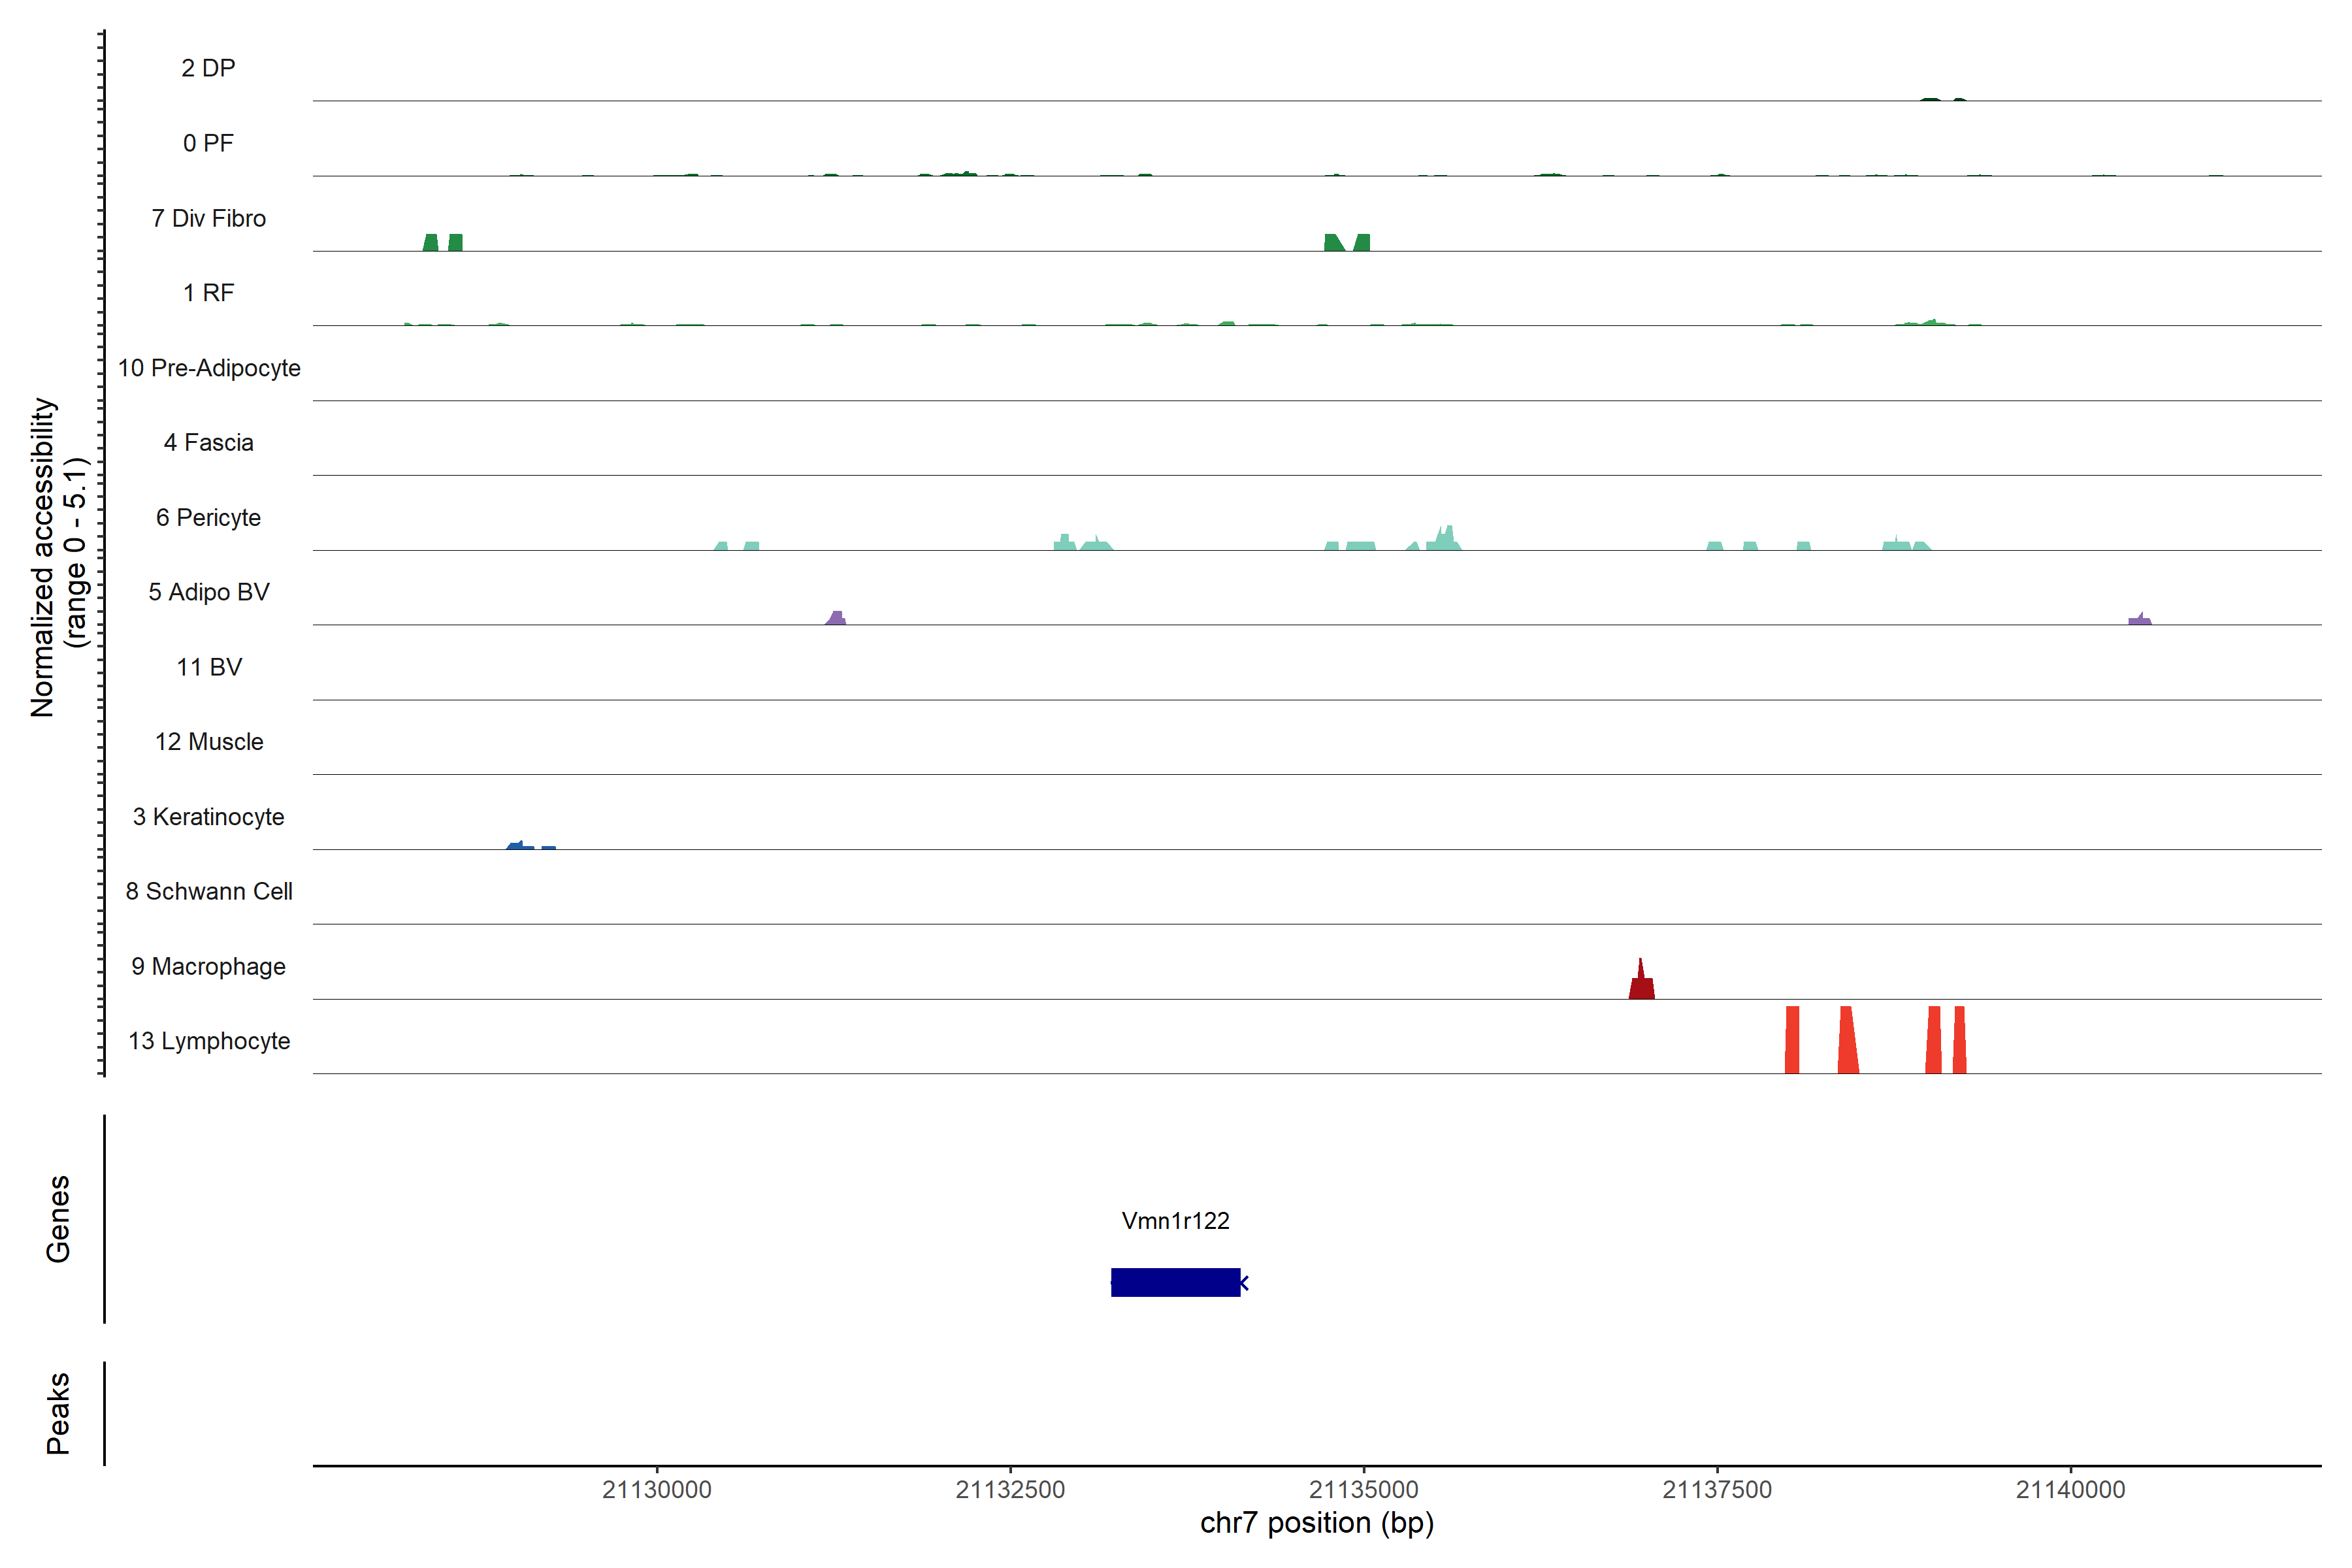Click the 6 Pericyte track label

point(208,517)
